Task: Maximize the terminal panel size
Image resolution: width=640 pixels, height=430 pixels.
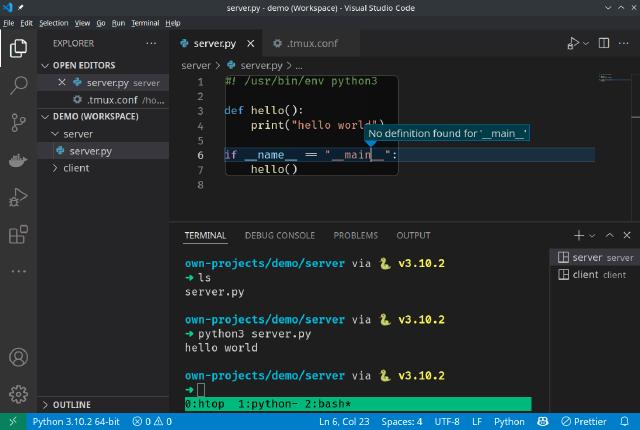Action: click(x=609, y=235)
